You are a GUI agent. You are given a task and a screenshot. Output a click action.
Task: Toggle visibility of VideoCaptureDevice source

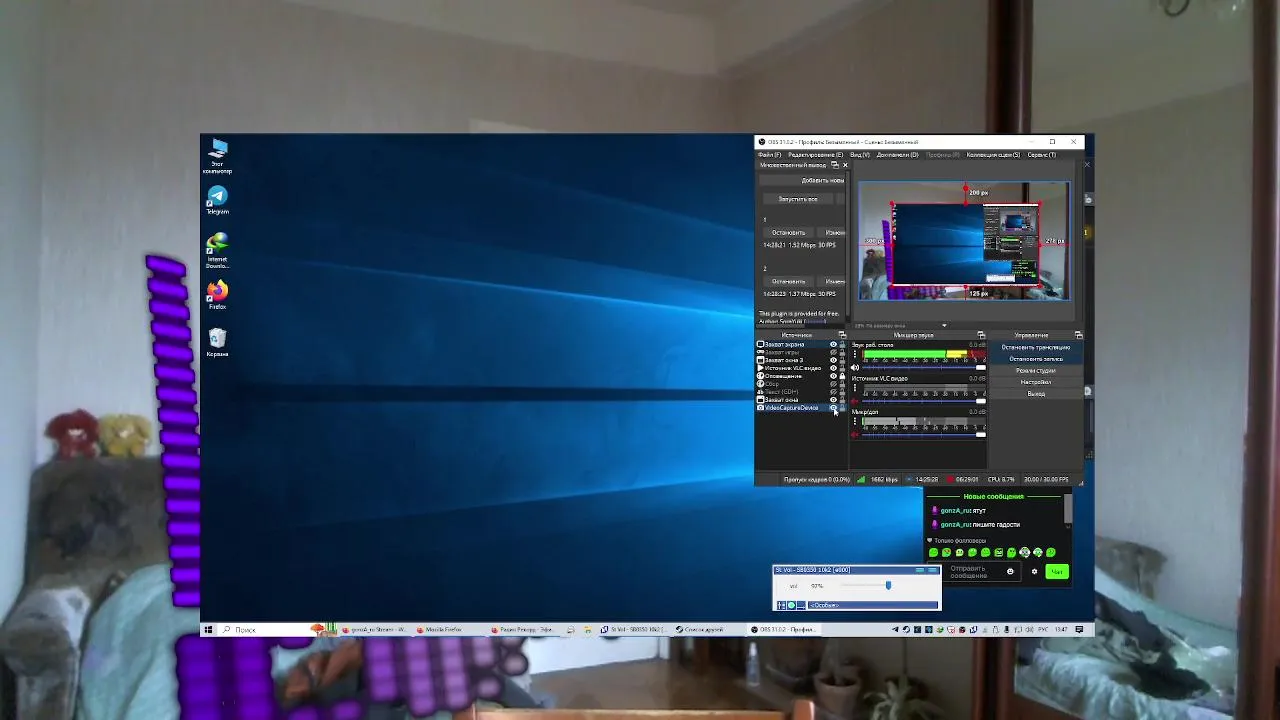click(833, 408)
